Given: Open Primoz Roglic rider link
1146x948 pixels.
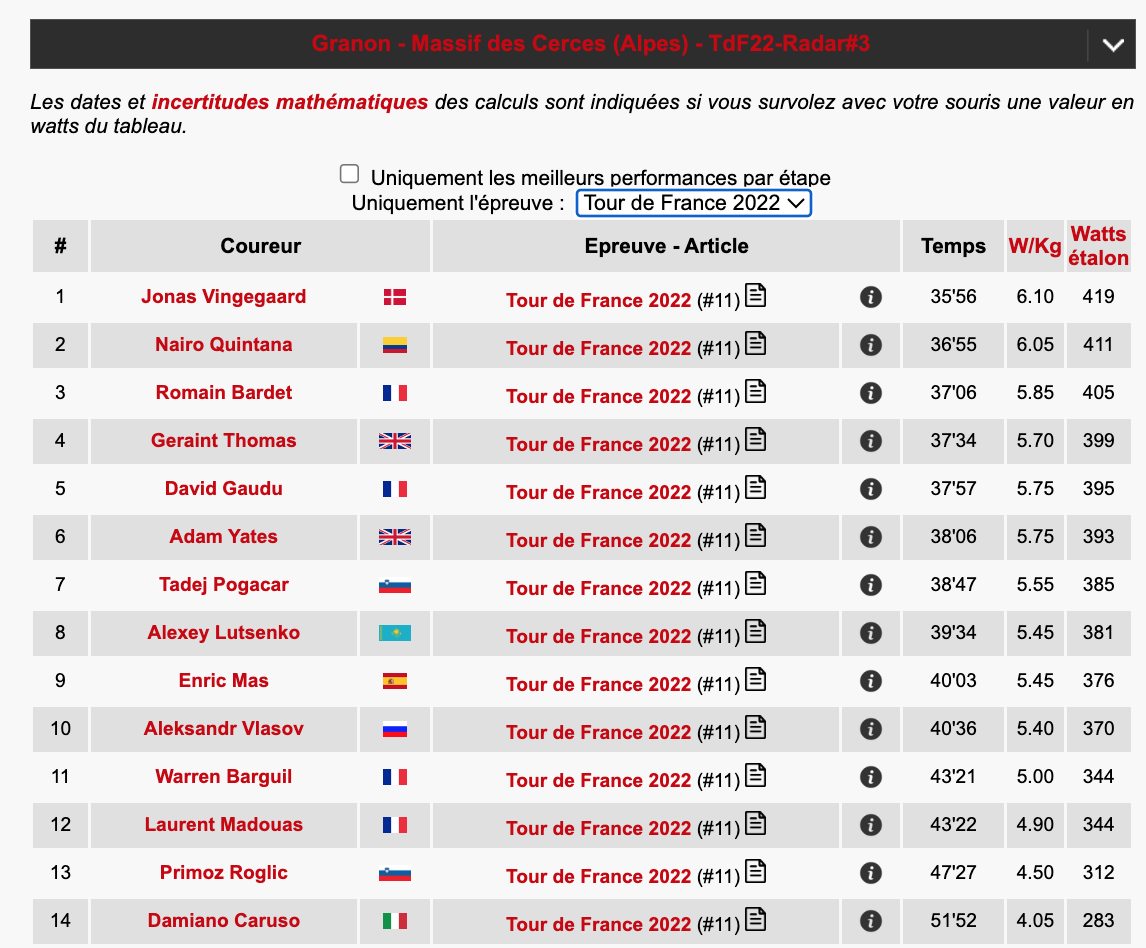Looking at the screenshot, I should [x=224, y=872].
